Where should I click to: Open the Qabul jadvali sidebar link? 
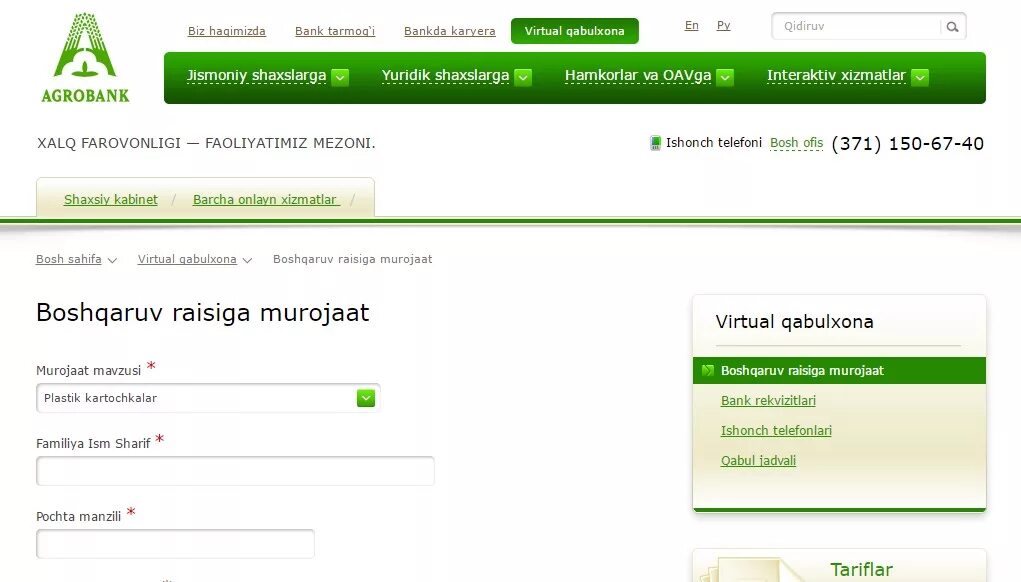758,461
